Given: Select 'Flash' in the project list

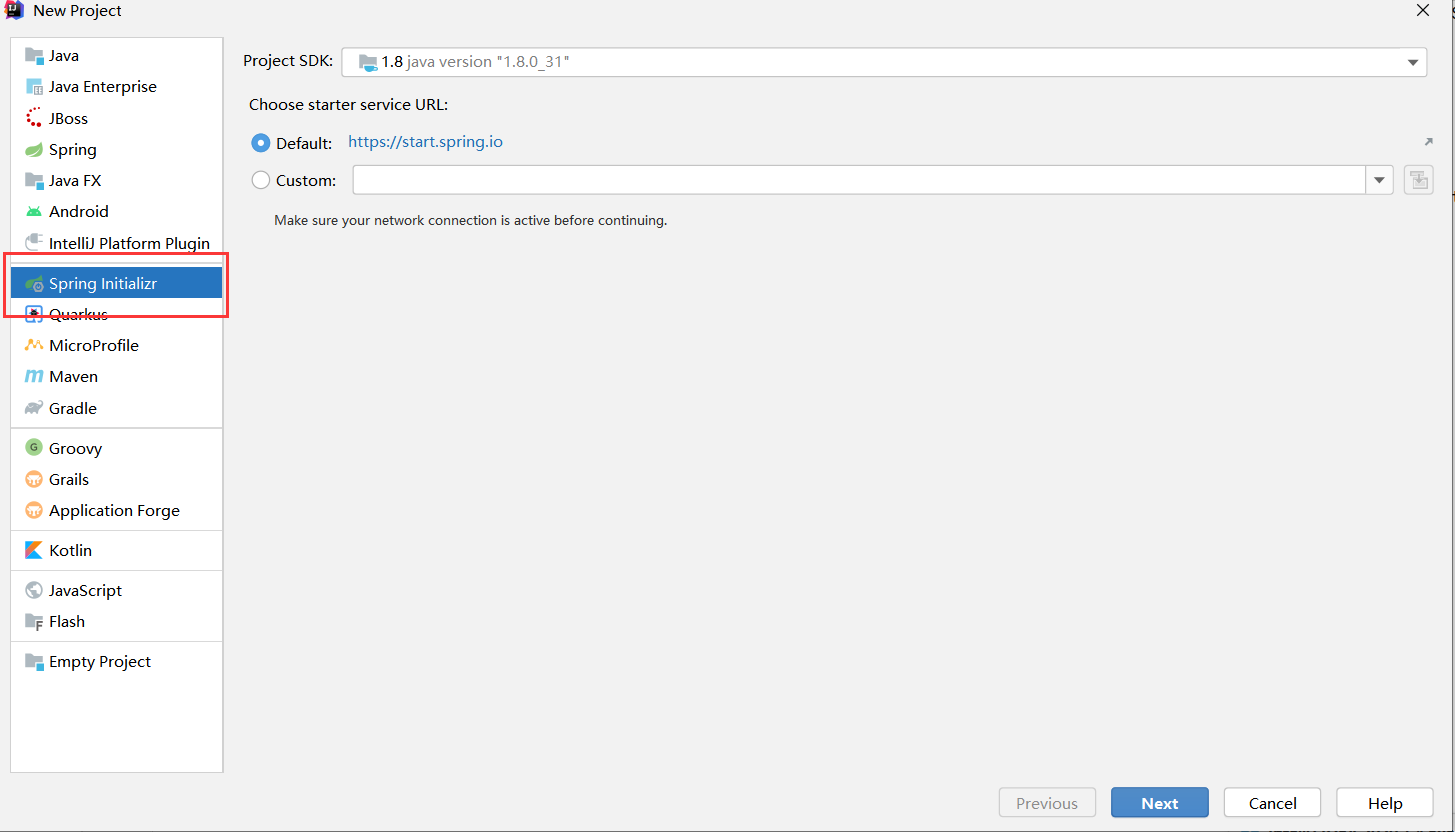Looking at the screenshot, I should coord(117,622).
